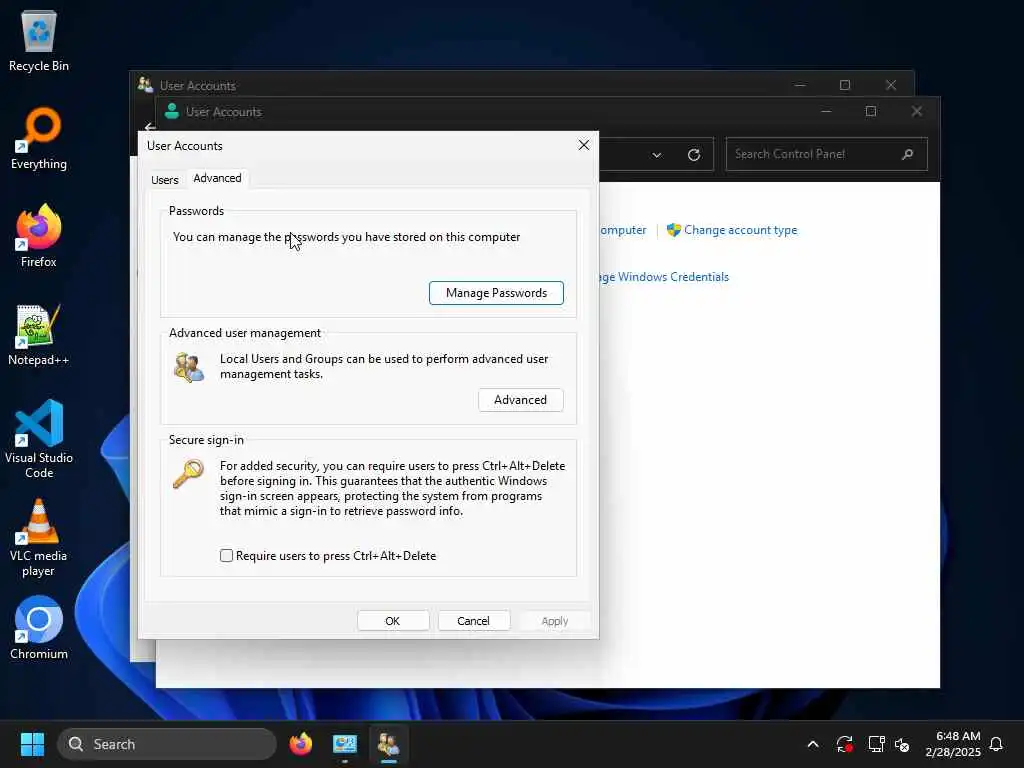
Task: Click the Advanced button for Local Users
Action: pyautogui.click(x=520, y=400)
